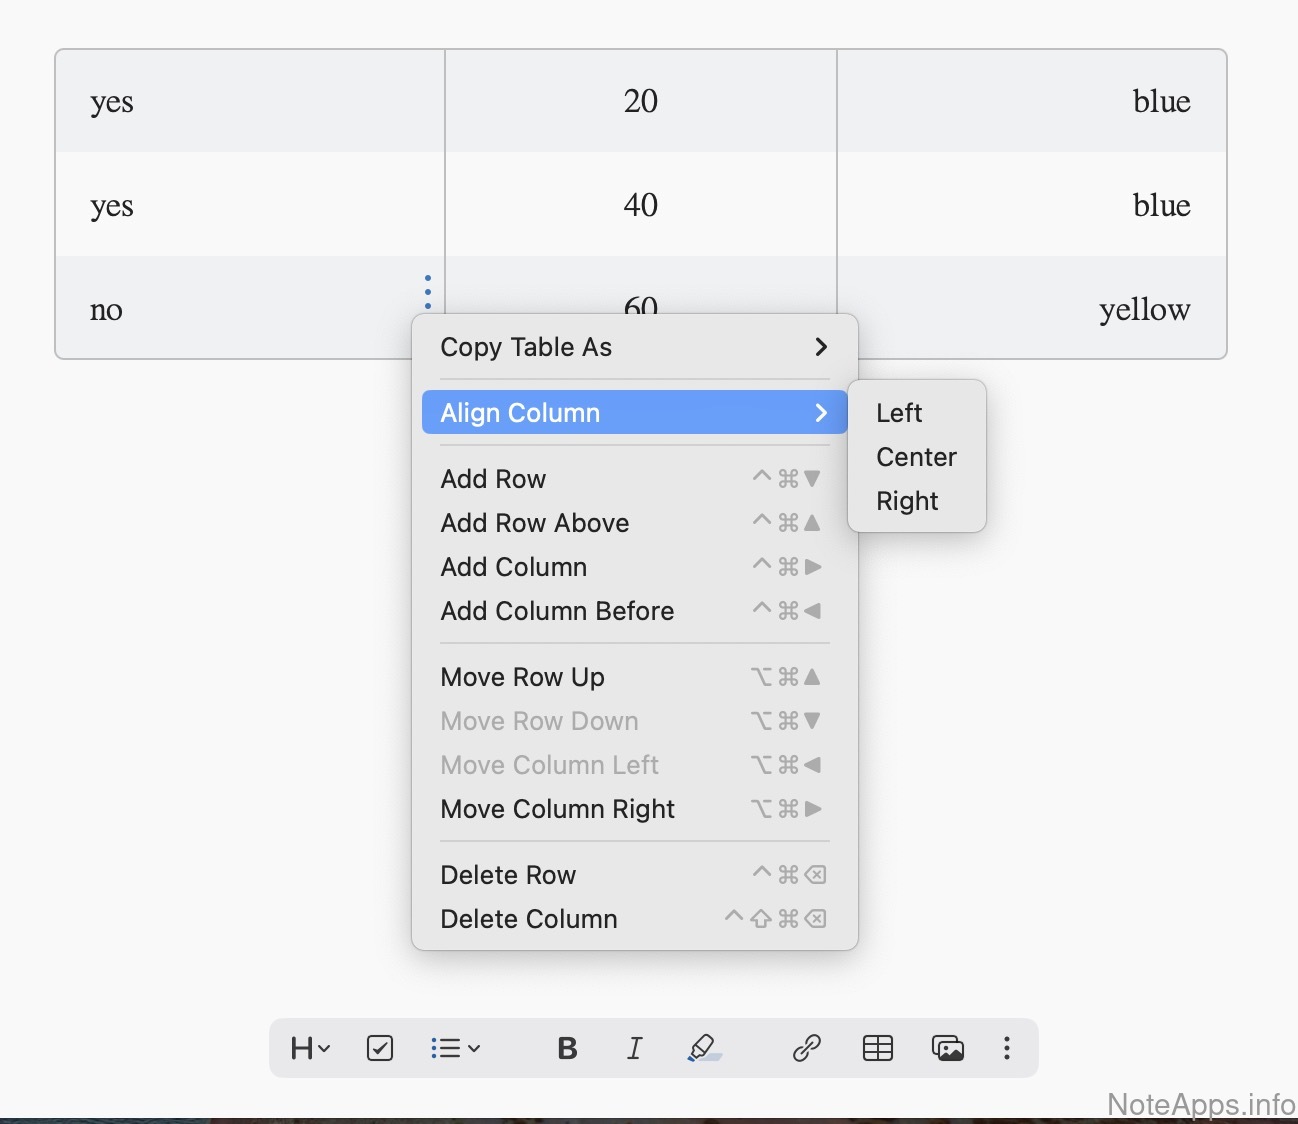Image resolution: width=1298 pixels, height=1124 pixels.
Task: Click the blue table handle dots
Action: 428,291
